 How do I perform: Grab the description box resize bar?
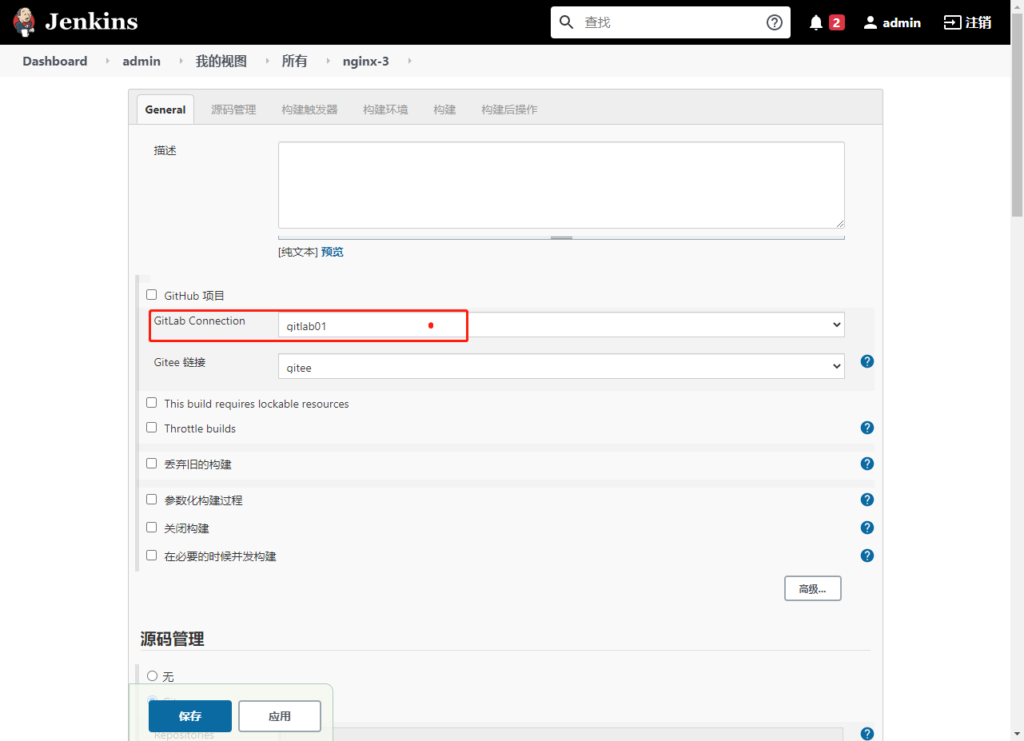[561, 238]
